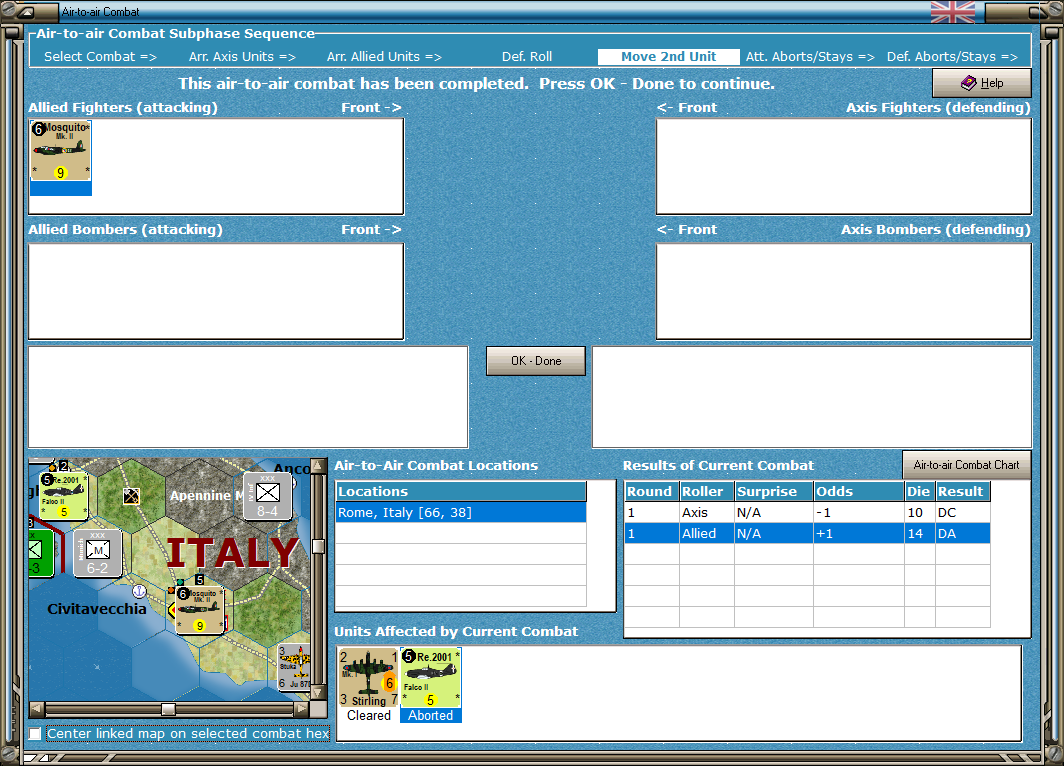Click the Def. Roll subphase step
The width and height of the screenshot is (1064, 766).
pyautogui.click(x=527, y=57)
